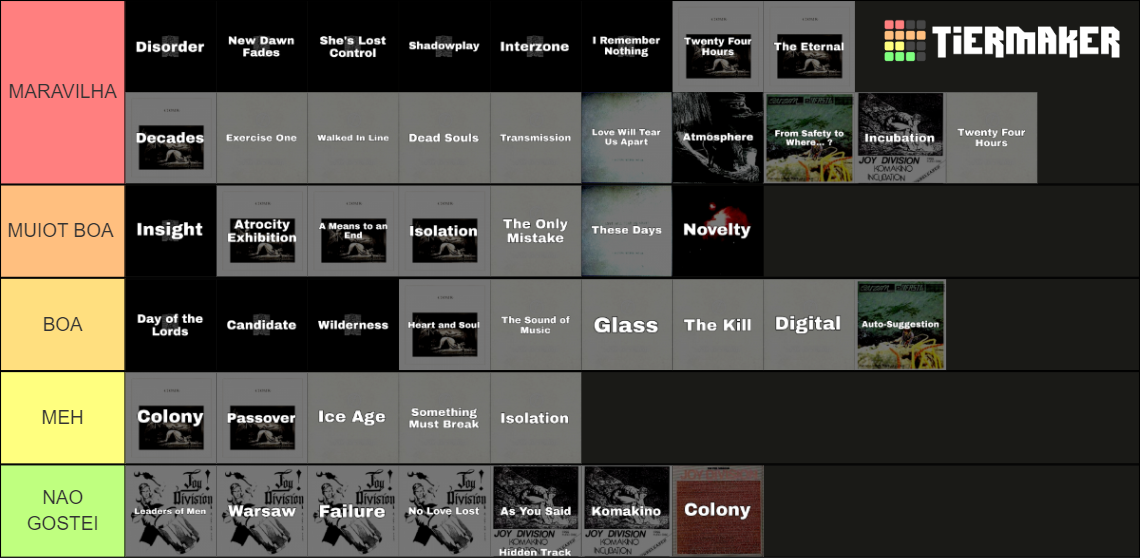The width and height of the screenshot is (1140, 558).
Task: Click the Transmission tile
Action: click(535, 137)
